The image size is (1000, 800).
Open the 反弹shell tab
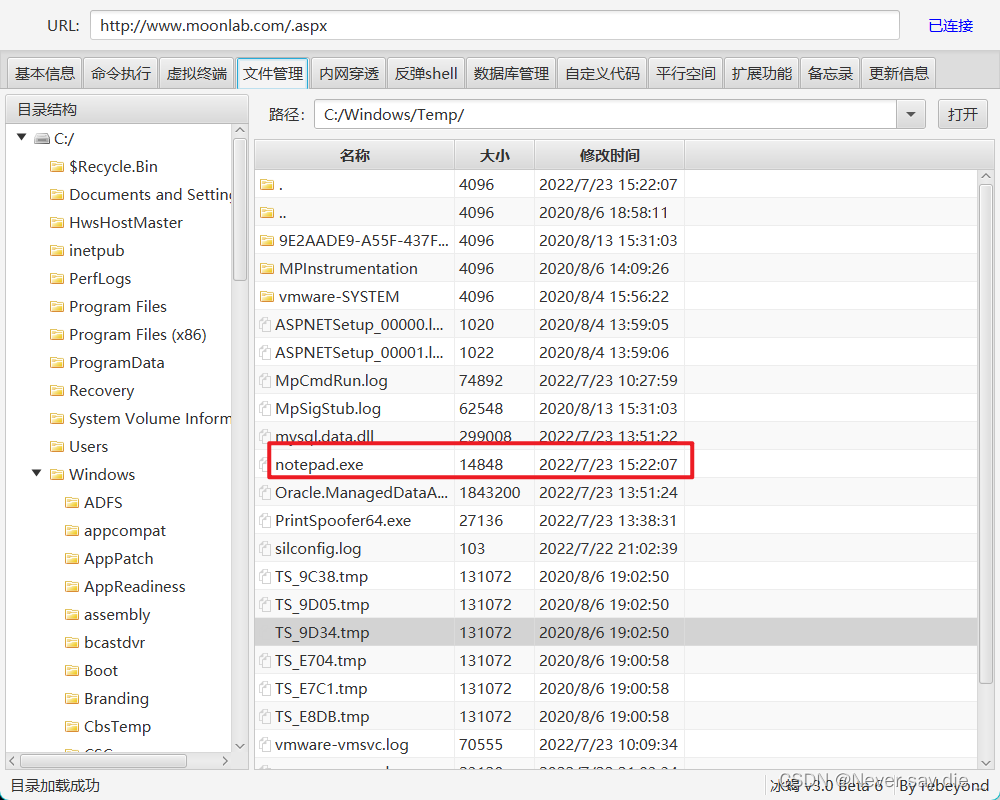(x=426, y=73)
